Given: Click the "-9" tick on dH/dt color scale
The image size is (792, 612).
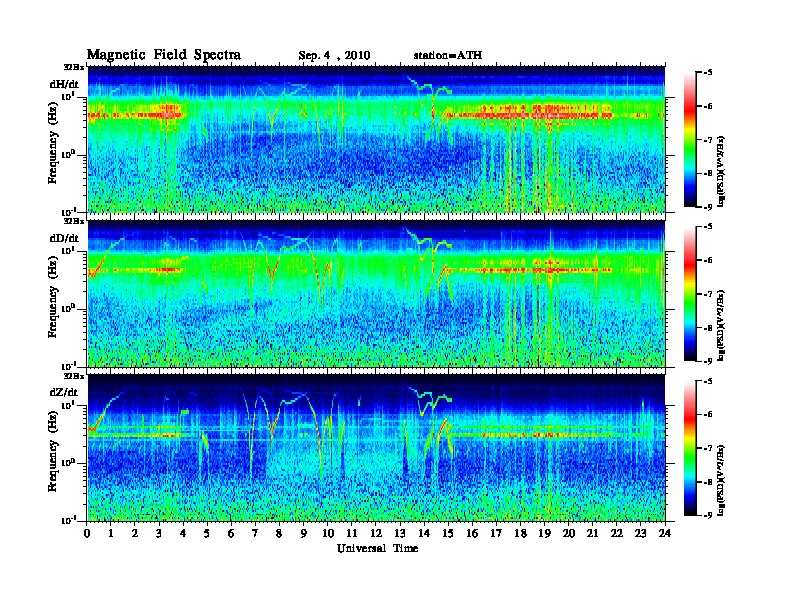Looking at the screenshot, I should pyautogui.click(x=708, y=207).
